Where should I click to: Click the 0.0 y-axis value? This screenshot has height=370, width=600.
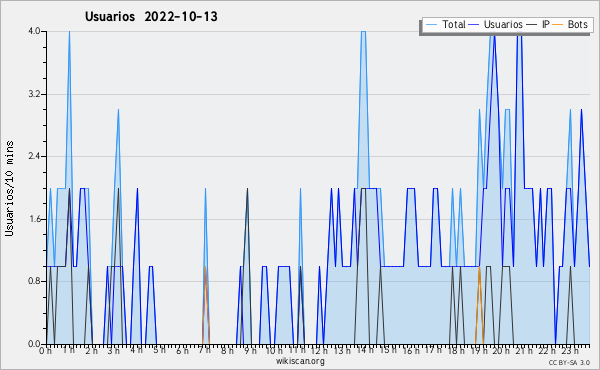(x=34, y=344)
